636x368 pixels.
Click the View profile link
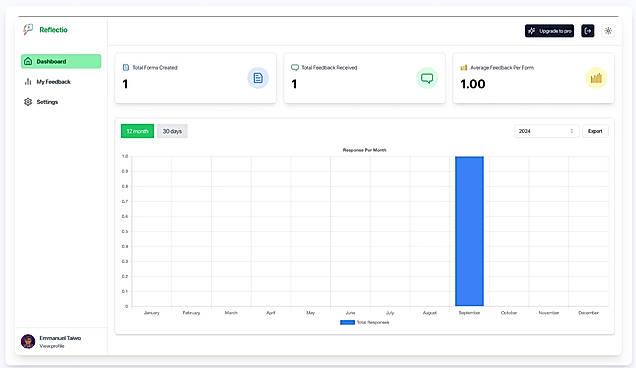tap(52, 346)
